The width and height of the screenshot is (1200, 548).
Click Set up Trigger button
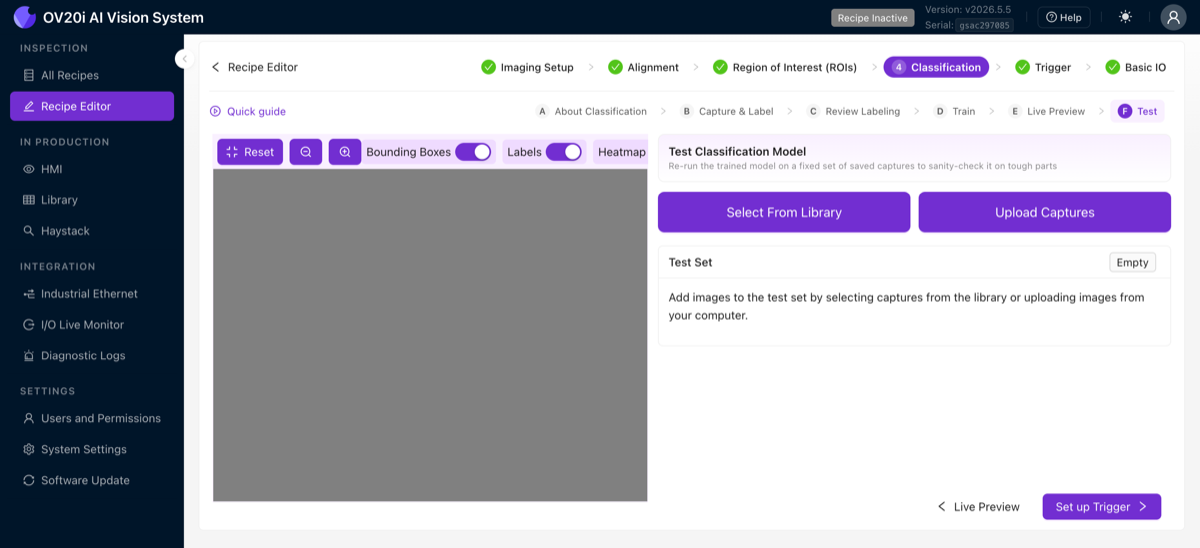pyautogui.click(x=1101, y=507)
